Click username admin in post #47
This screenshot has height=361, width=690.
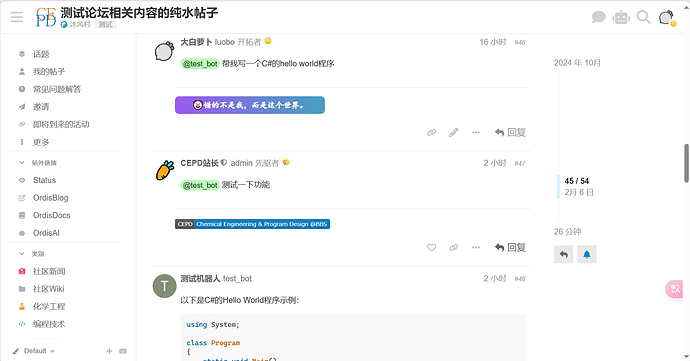242,163
